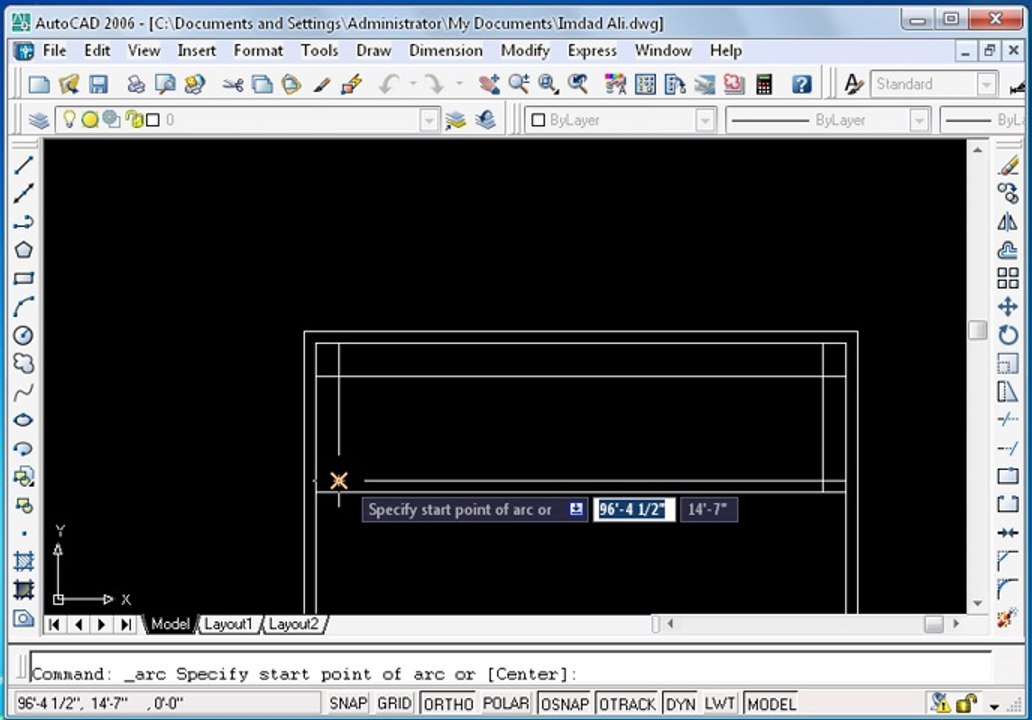Select the Construction Line tool
Screen dimensions: 1032x720
click(24, 193)
